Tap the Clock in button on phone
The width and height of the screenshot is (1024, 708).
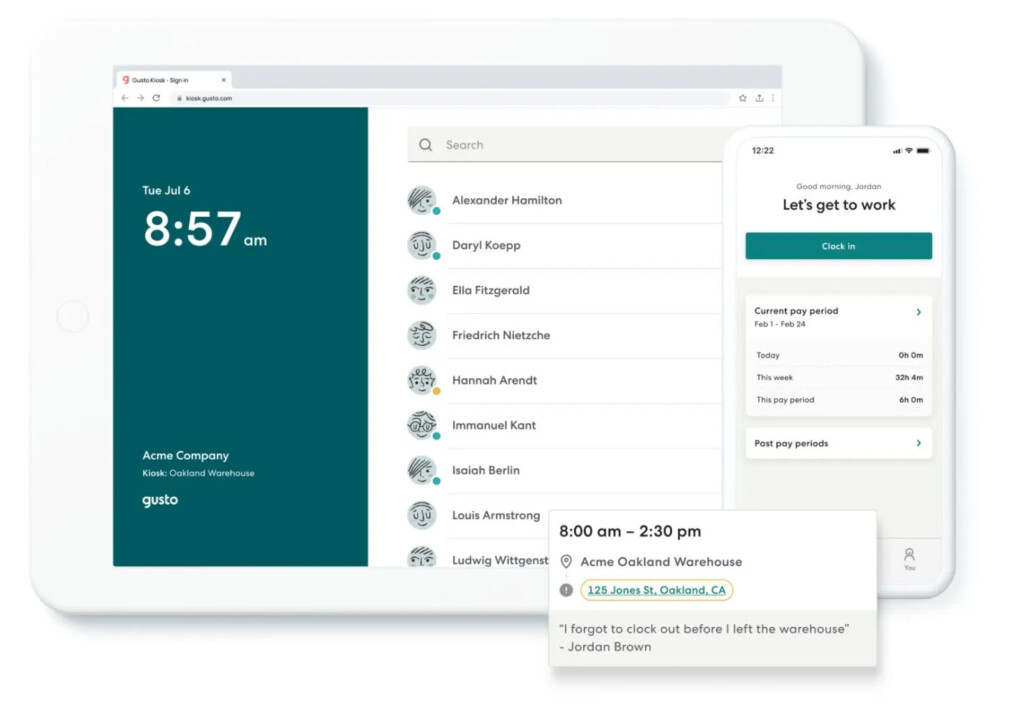(839, 246)
